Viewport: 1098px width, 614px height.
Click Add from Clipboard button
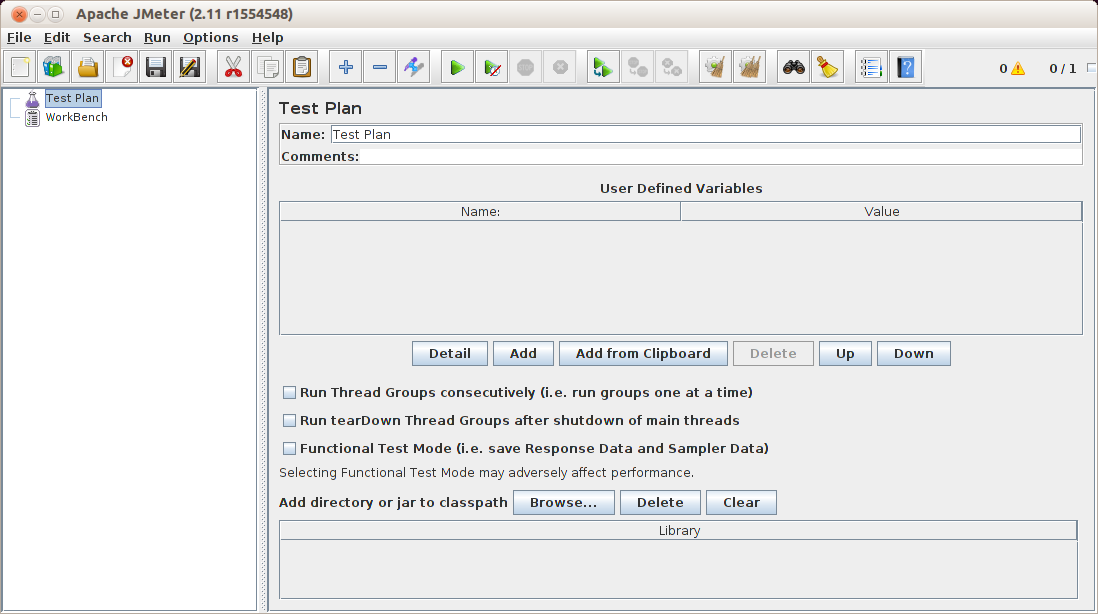(x=643, y=354)
